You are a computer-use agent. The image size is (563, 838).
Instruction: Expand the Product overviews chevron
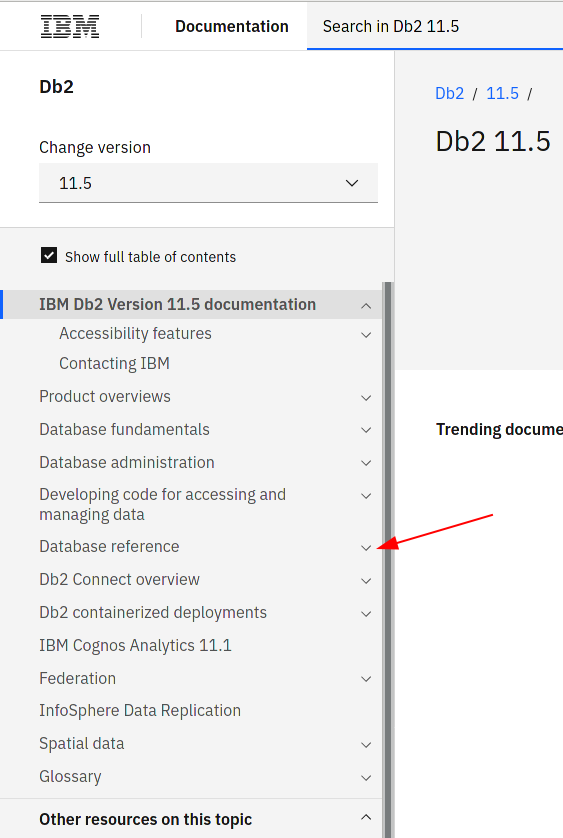pos(366,398)
